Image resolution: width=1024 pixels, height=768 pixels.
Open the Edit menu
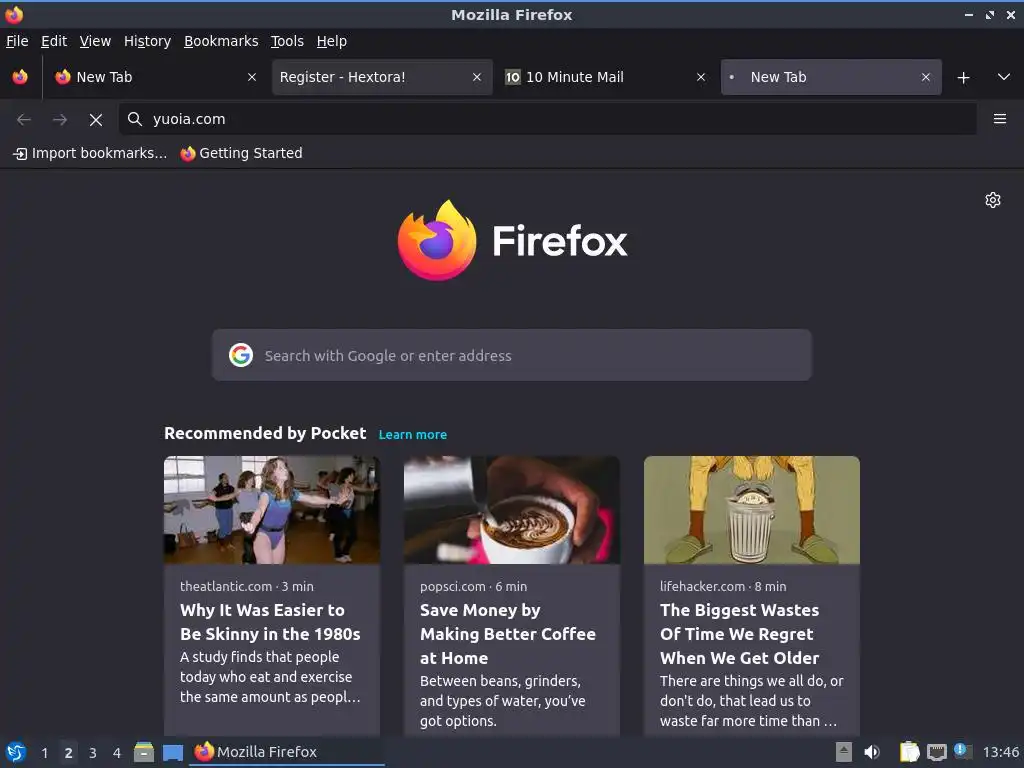(x=54, y=41)
